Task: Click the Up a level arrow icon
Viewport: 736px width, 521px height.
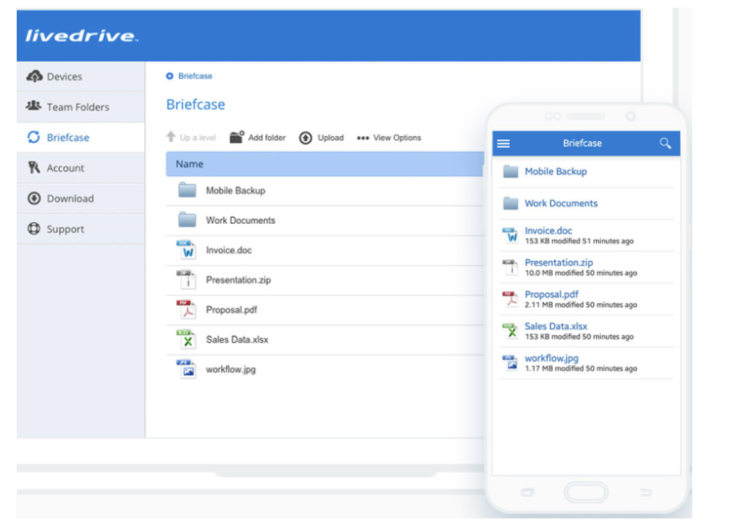Action: pyautogui.click(x=171, y=137)
